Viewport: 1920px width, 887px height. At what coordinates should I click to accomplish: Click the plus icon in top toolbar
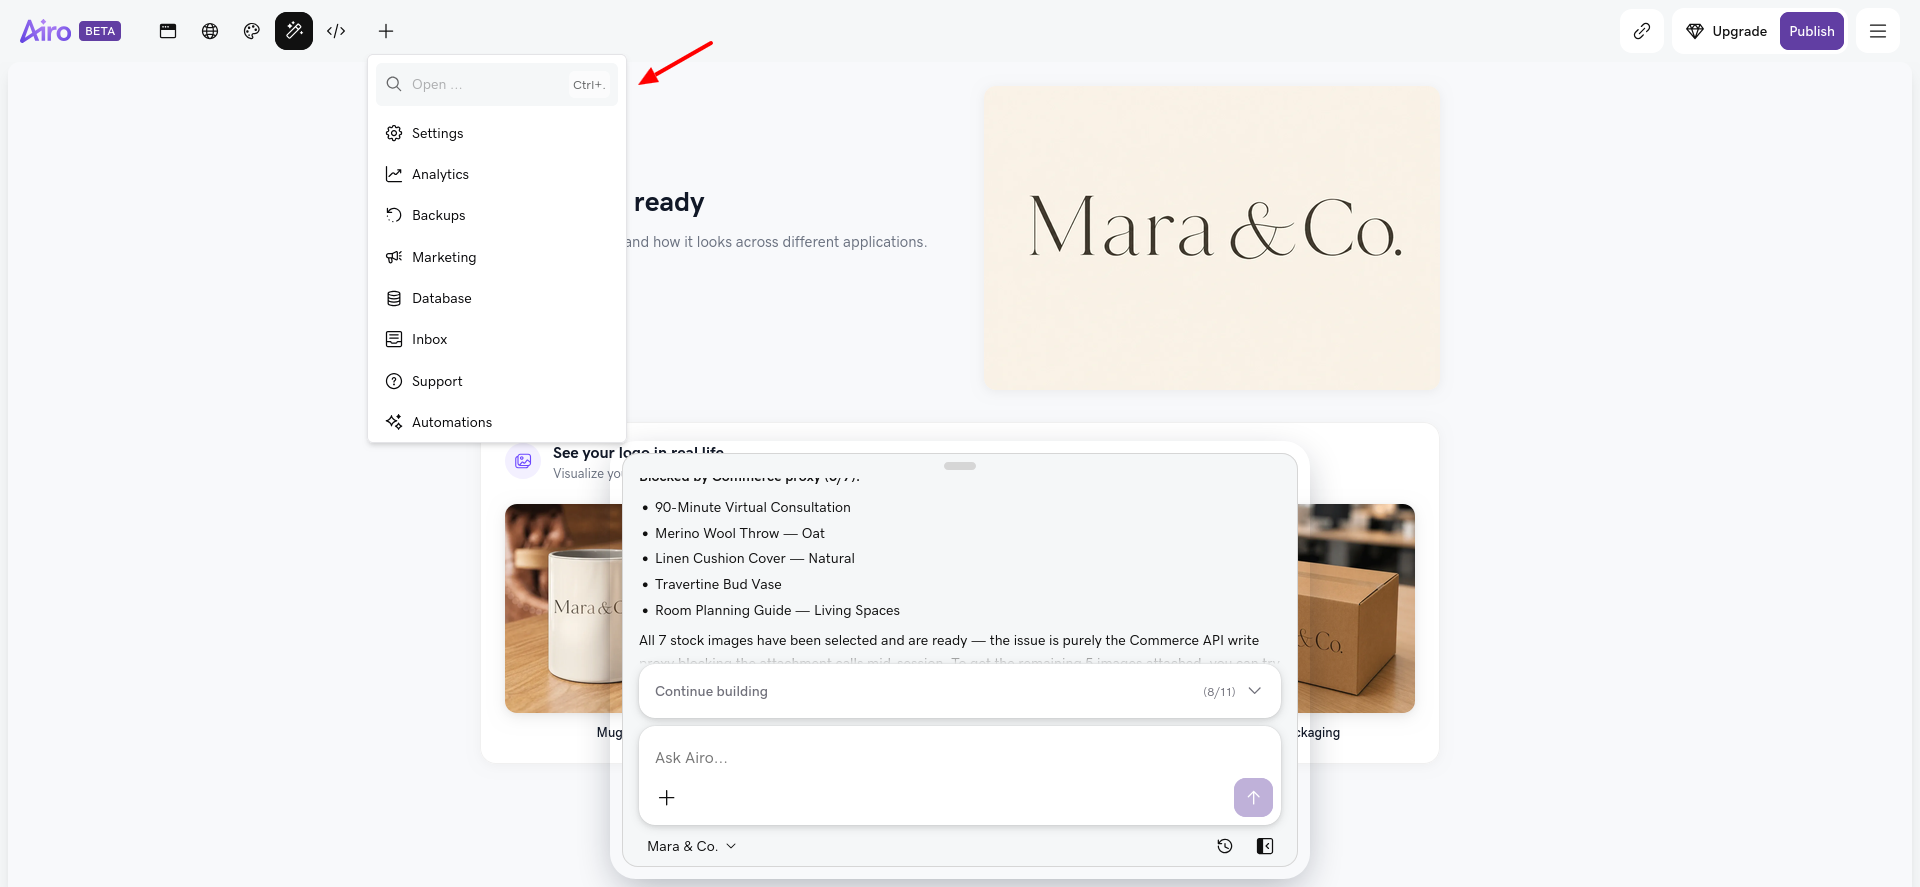pyautogui.click(x=386, y=31)
